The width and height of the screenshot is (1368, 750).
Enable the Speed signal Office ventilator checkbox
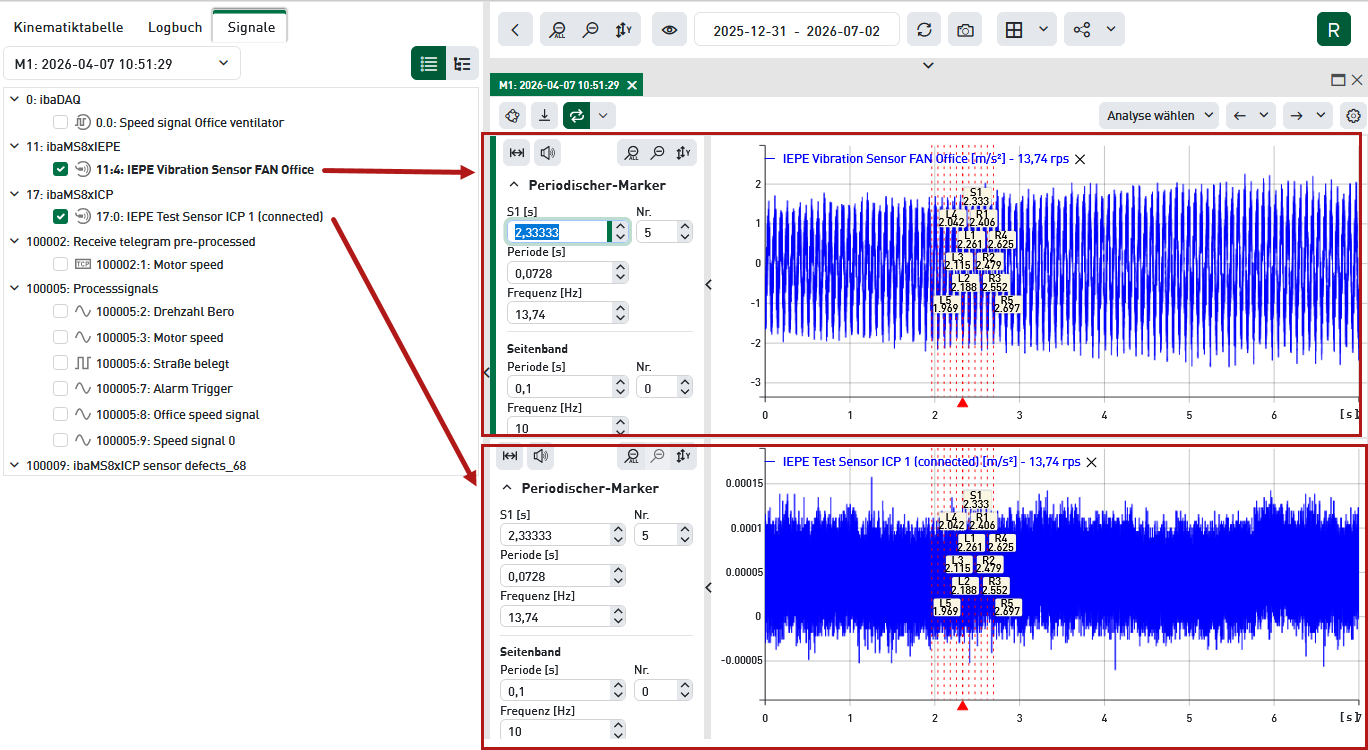pyautogui.click(x=60, y=122)
